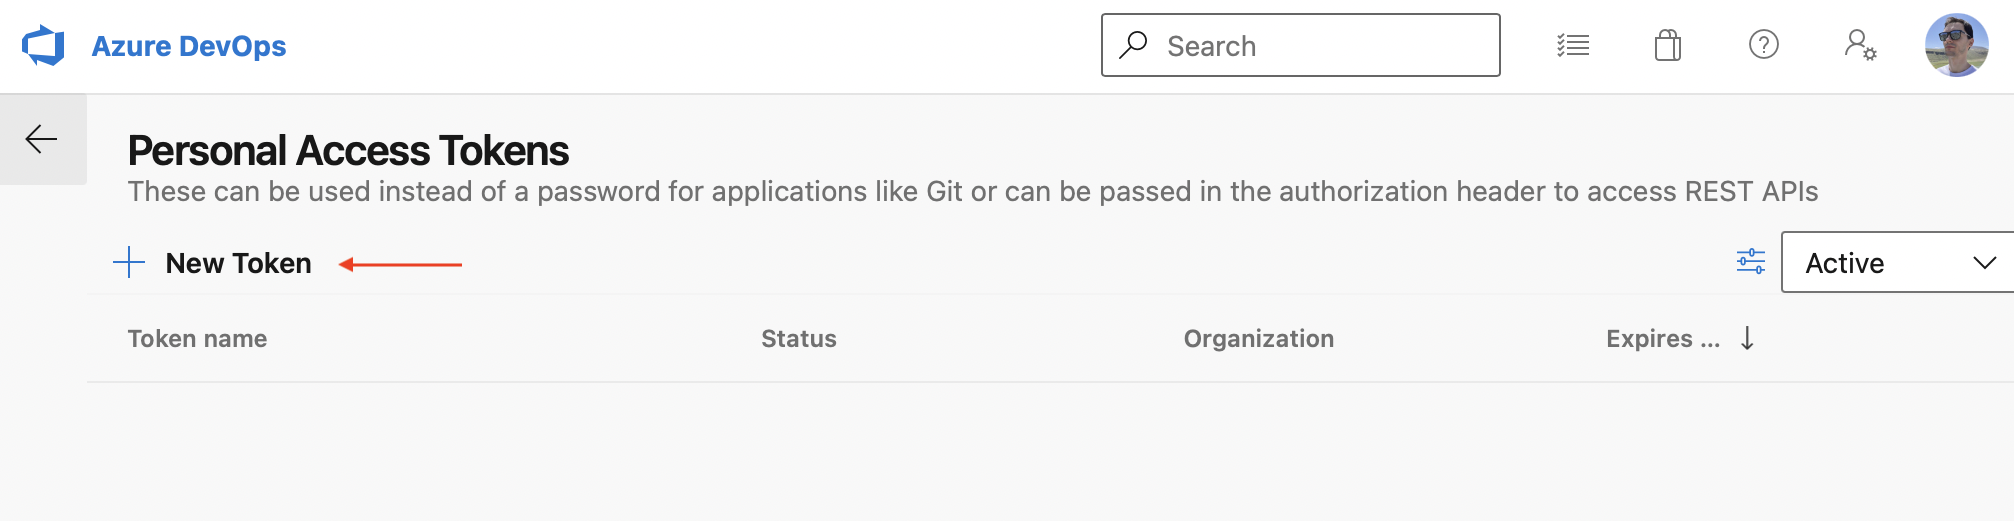The image size is (2014, 521).
Task: Click the magnifying glass search icon
Action: point(1133,45)
